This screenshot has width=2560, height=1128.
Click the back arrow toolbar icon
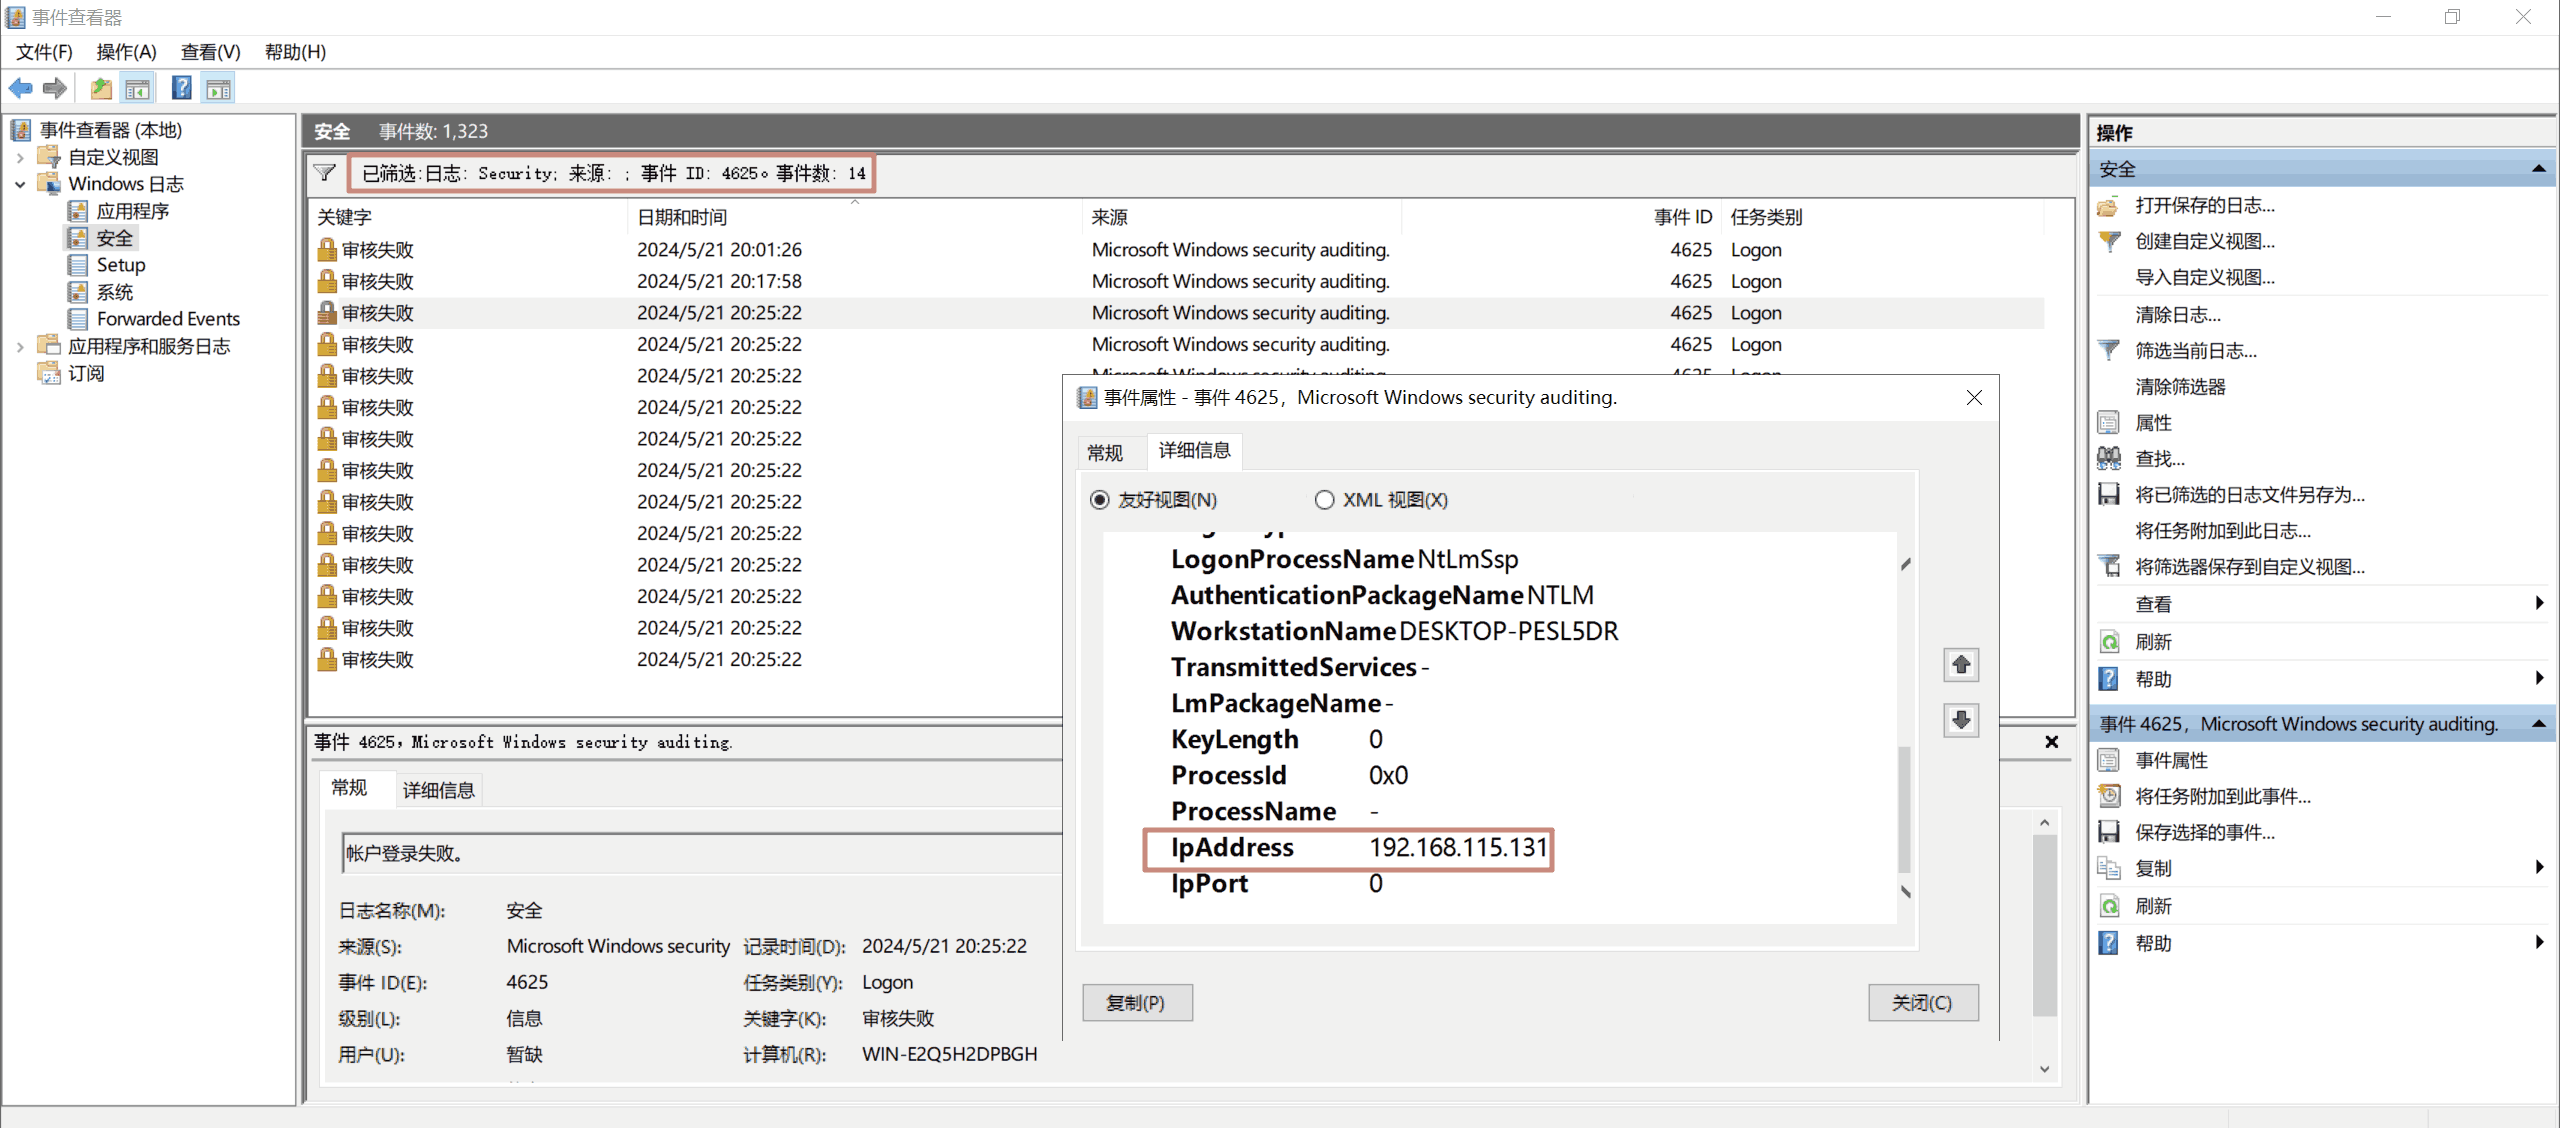click(20, 89)
